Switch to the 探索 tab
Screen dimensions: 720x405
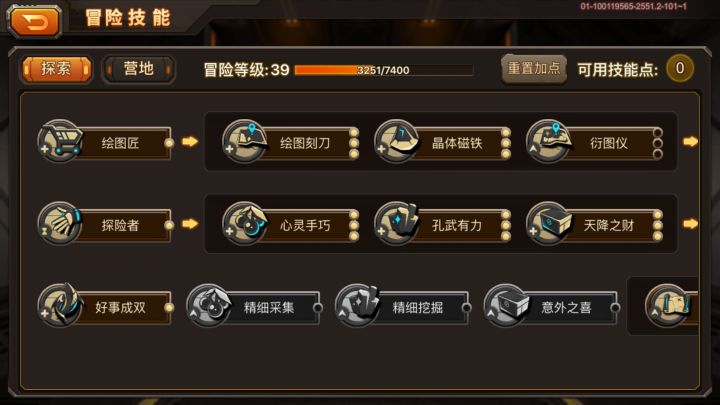pyautogui.click(x=56, y=69)
